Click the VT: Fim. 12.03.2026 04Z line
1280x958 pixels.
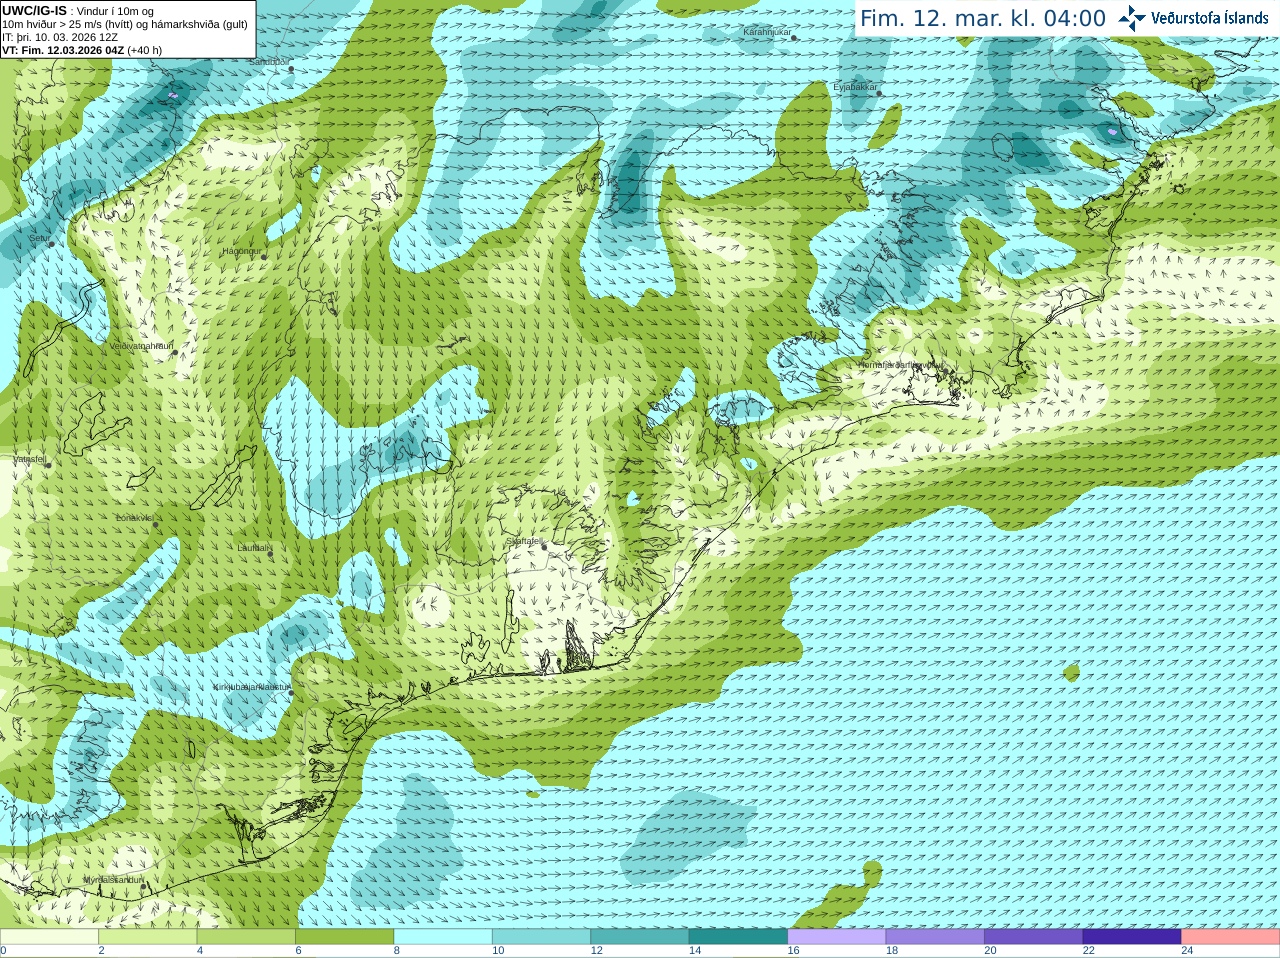tap(82, 50)
